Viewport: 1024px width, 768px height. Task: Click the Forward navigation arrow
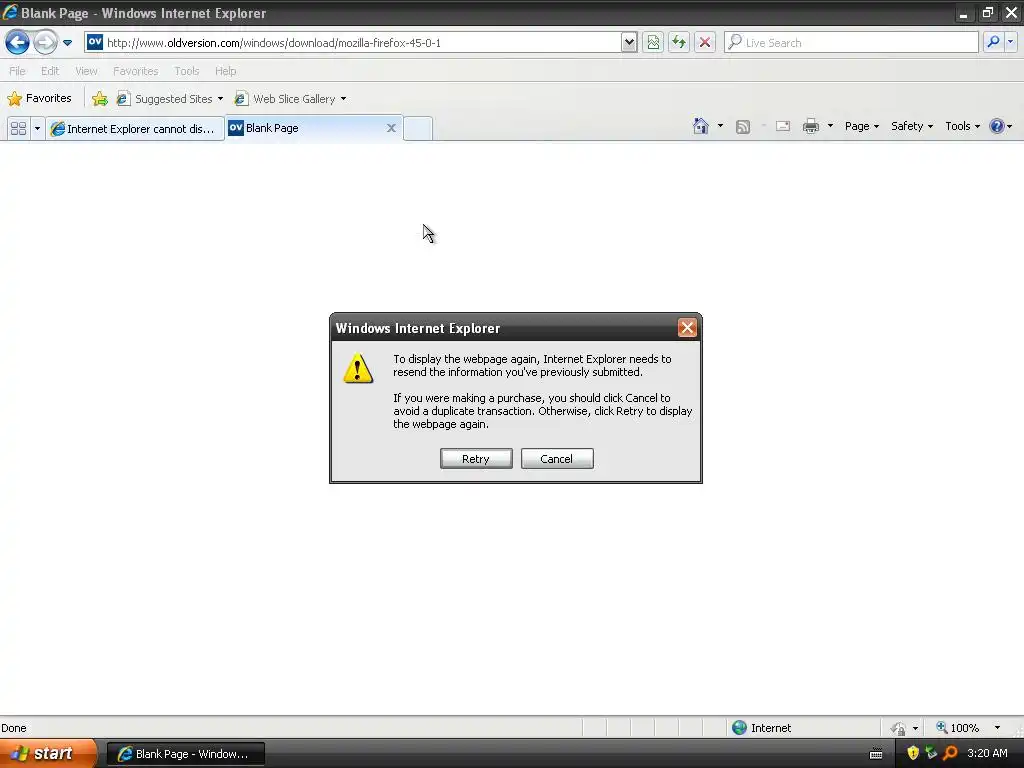[x=45, y=42]
